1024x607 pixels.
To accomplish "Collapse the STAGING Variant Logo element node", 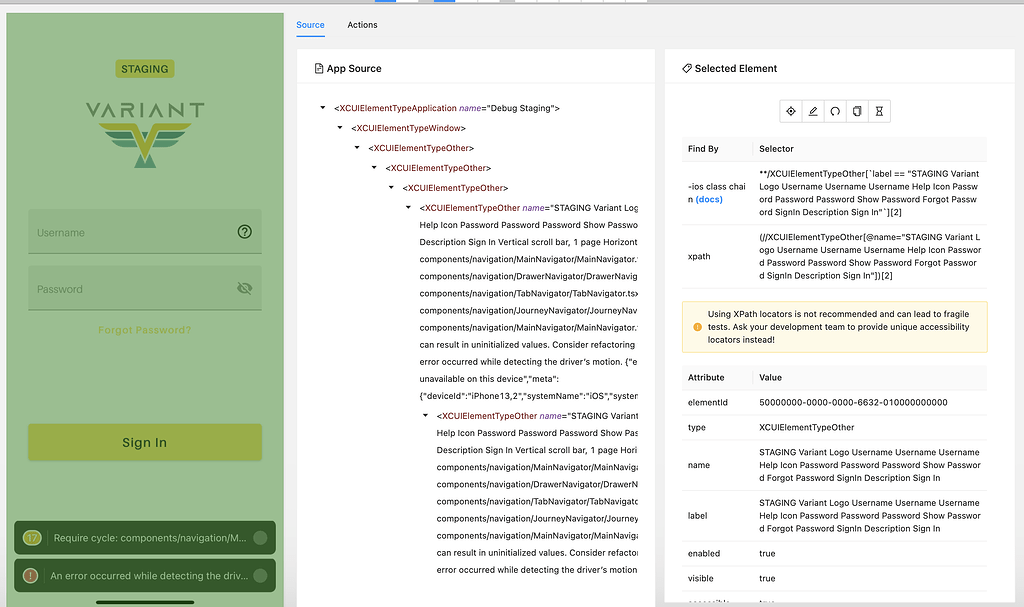I will click(406, 207).
